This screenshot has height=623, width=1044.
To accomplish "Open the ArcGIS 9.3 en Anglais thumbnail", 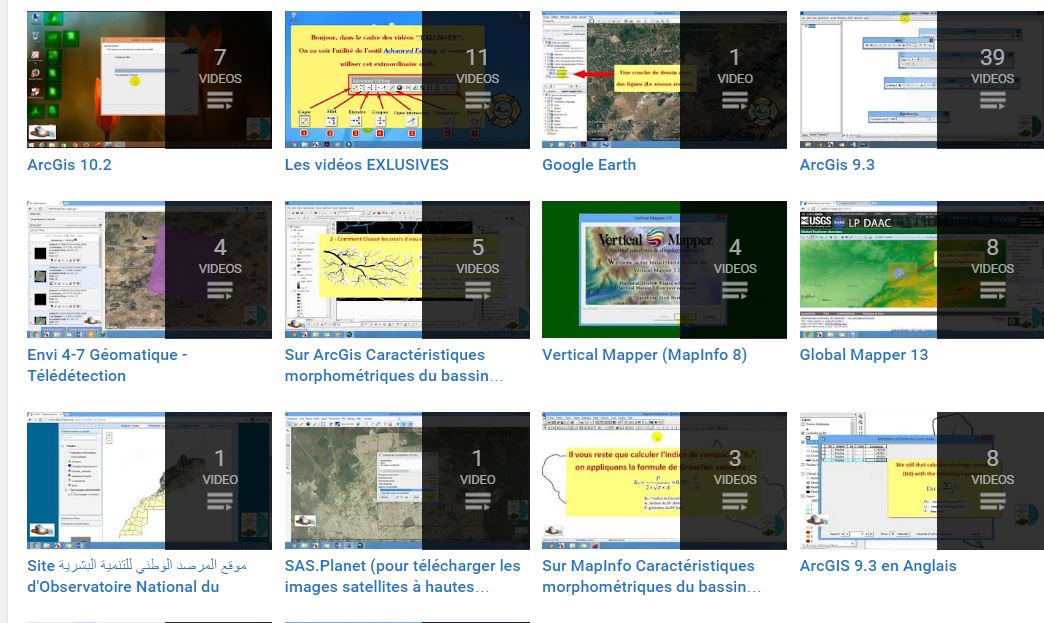I will pyautogui.click(x=921, y=481).
